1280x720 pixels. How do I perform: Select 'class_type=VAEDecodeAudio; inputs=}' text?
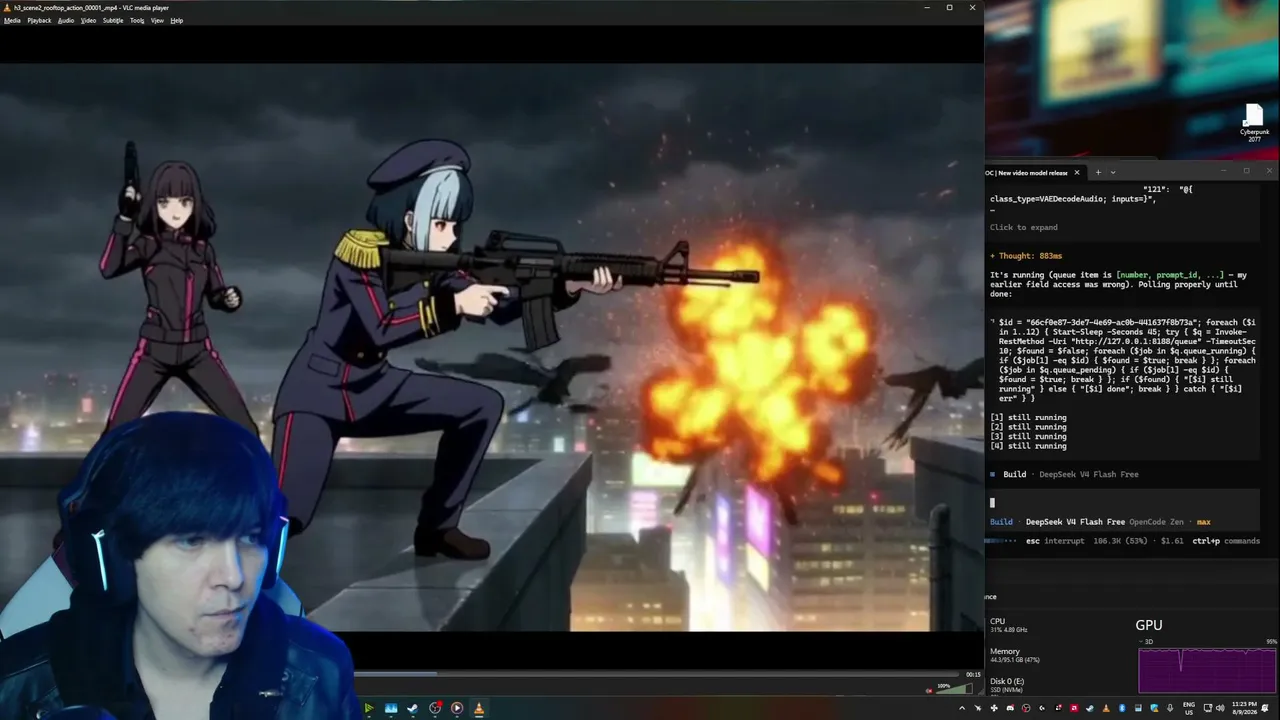[x=1073, y=199]
